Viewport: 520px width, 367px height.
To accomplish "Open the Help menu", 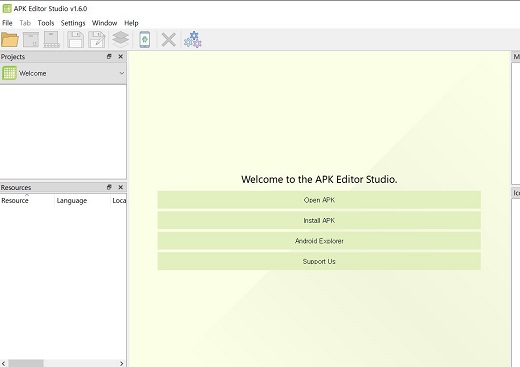I will pyautogui.click(x=131, y=23).
